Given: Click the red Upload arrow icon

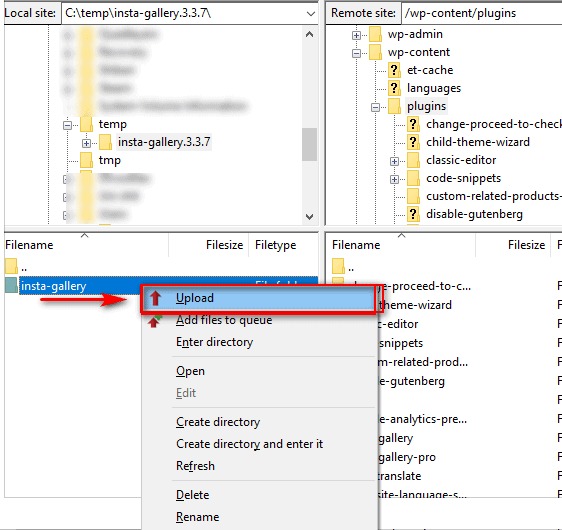Looking at the screenshot, I should click(155, 298).
